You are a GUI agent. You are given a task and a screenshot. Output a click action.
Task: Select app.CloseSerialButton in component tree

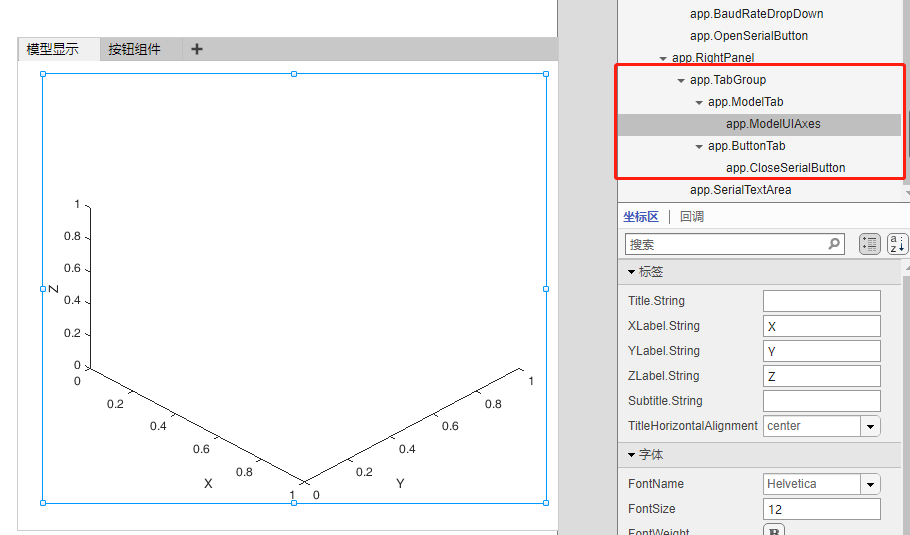click(785, 168)
